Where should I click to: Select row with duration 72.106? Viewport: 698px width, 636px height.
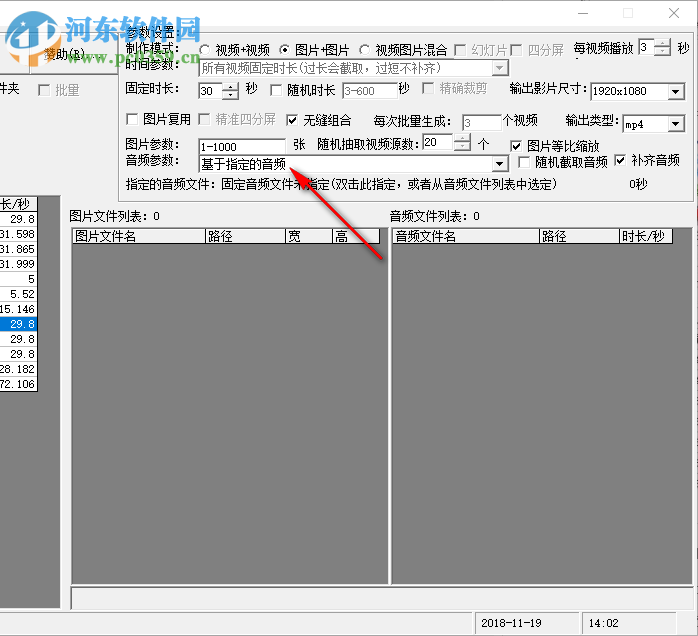coord(18,384)
